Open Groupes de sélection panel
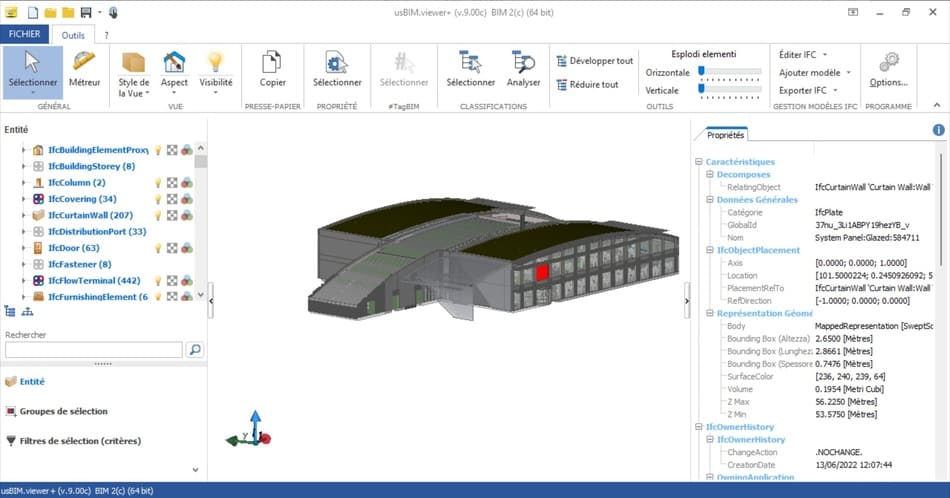This screenshot has width=950, height=498. (x=63, y=411)
